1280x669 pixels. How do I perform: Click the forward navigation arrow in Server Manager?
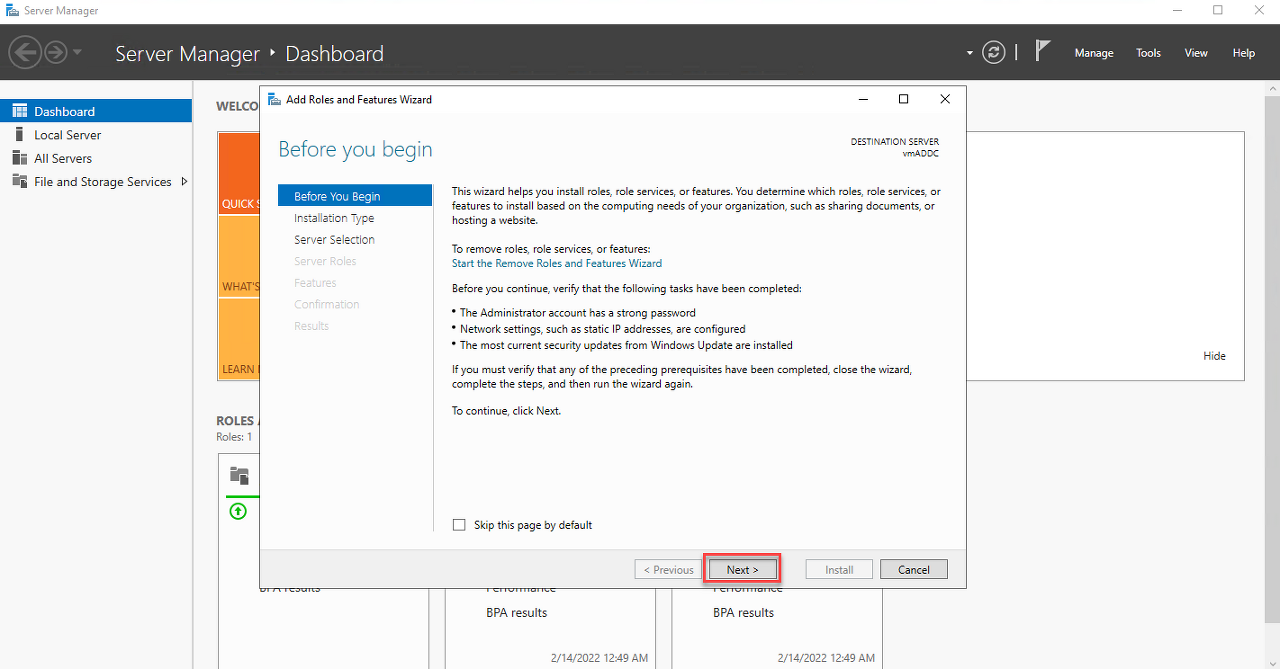(x=55, y=52)
